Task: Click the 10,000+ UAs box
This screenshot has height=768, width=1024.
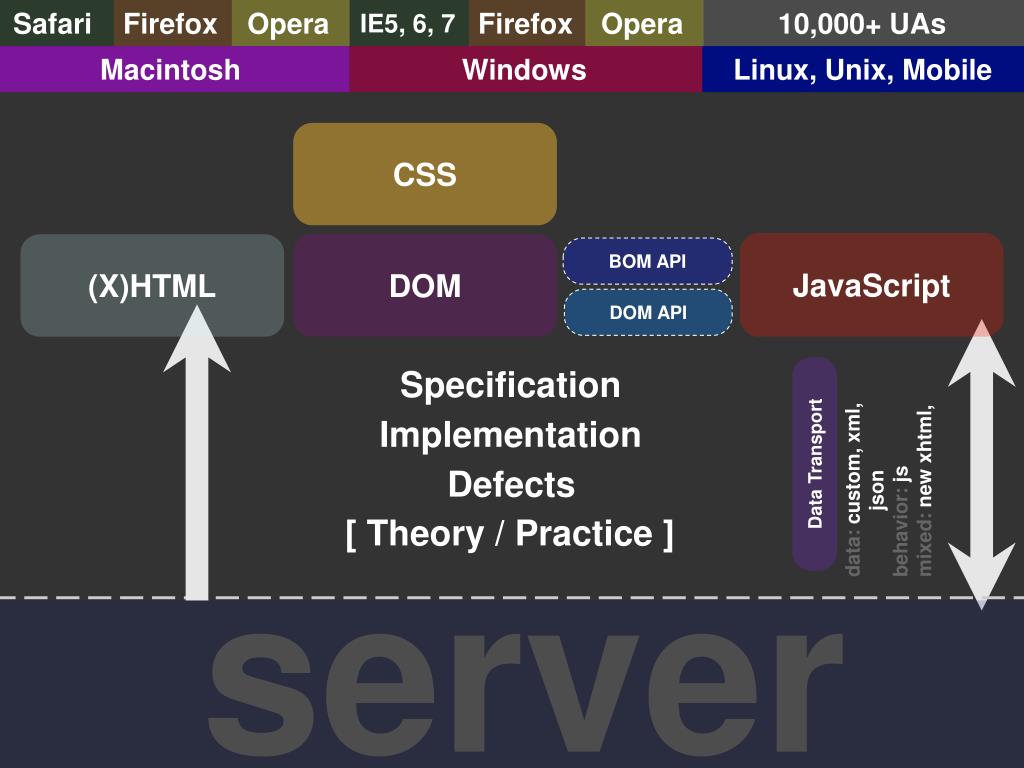Action: click(x=863, y=23)
